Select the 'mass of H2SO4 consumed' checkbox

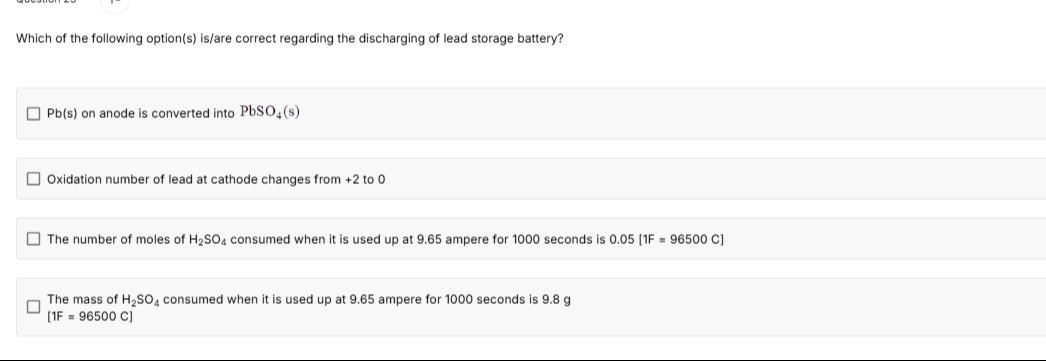(x=33, y=307)
